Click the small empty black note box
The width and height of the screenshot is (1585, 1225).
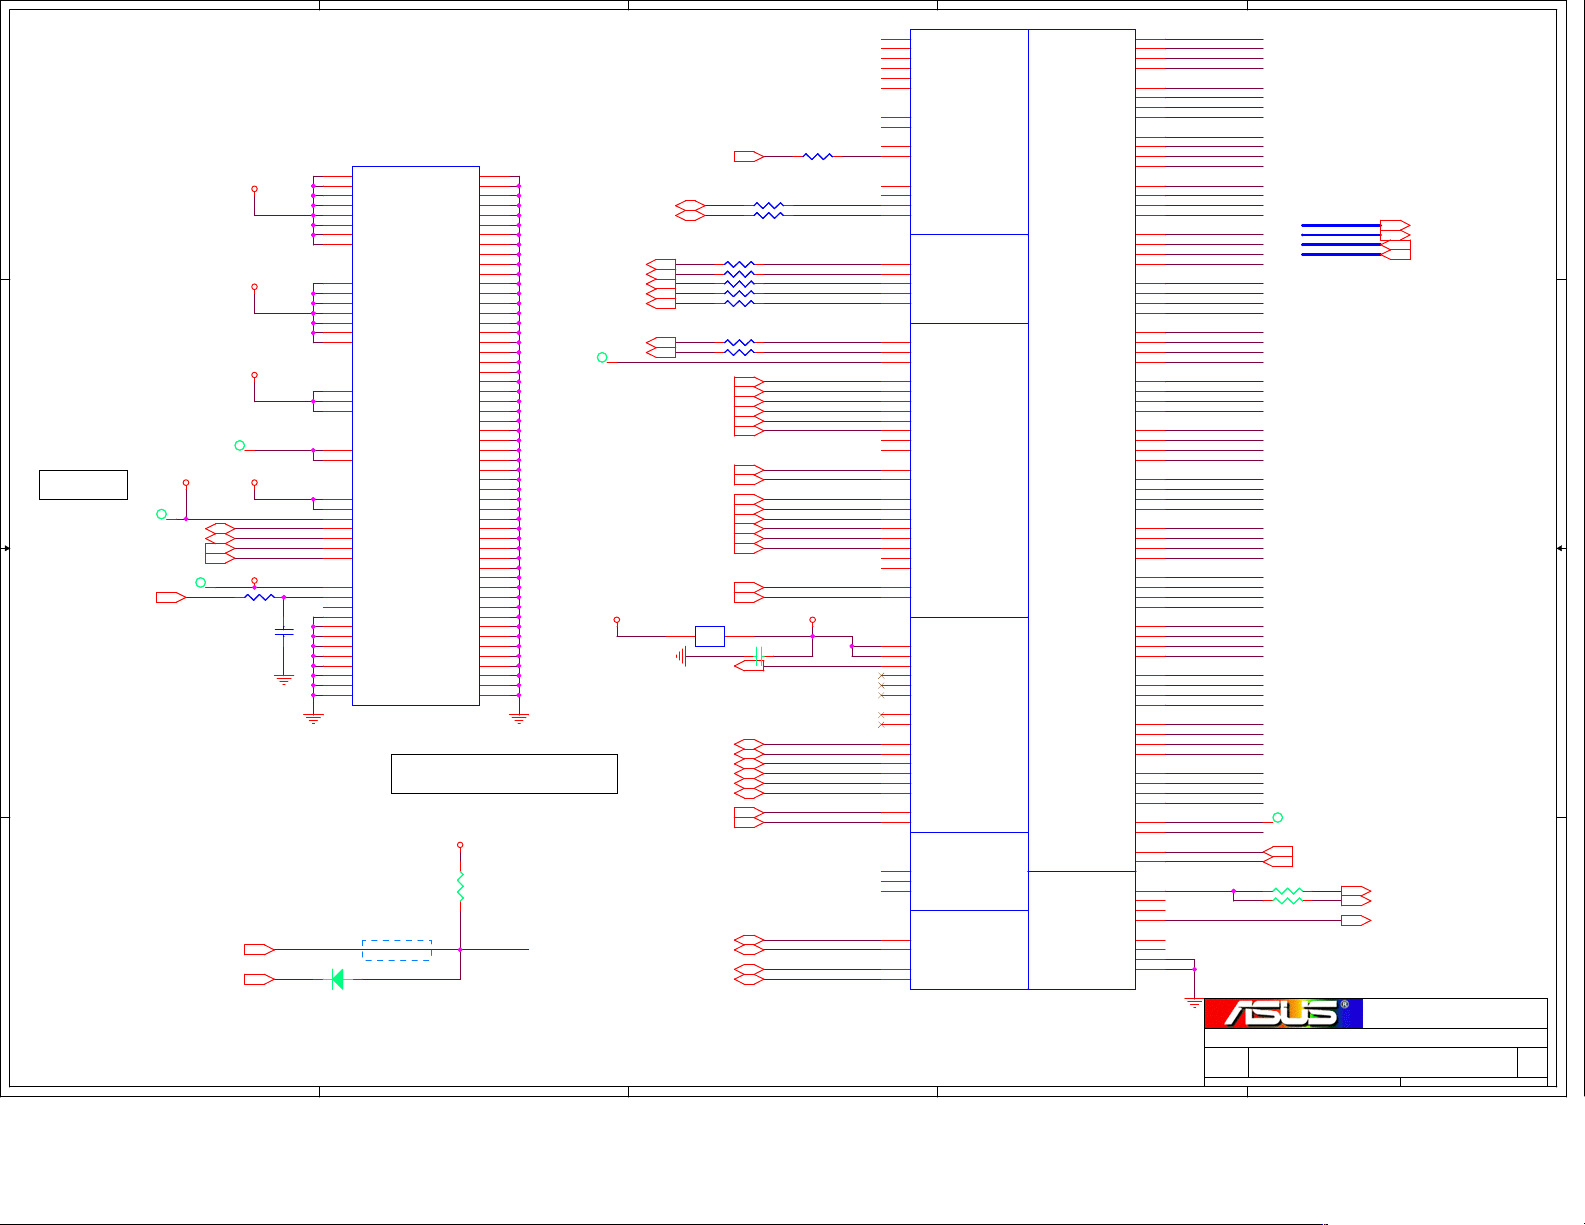(83, 484)
